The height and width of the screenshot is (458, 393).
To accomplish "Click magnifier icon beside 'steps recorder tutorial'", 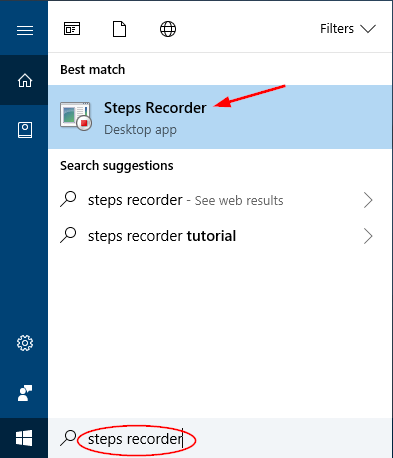I will pos(68,235).
